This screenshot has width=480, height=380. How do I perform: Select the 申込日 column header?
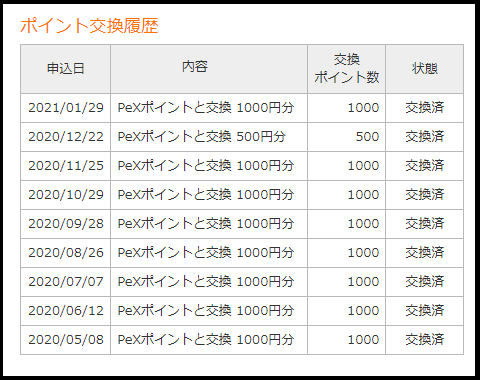(65, 69)
